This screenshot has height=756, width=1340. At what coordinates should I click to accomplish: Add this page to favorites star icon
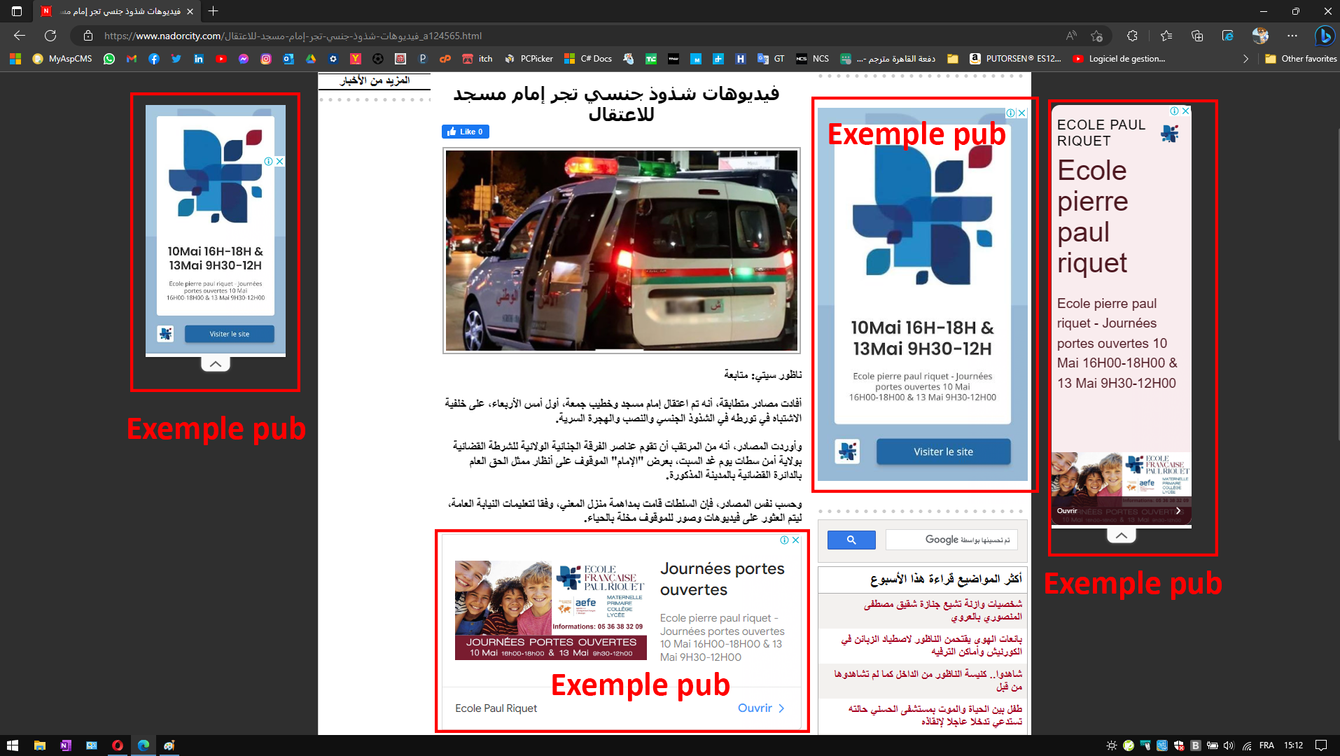click(x=1097, y=36)
